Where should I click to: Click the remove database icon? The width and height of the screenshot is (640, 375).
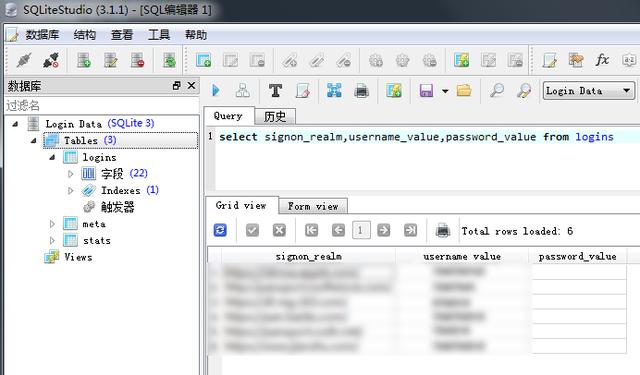tap(137, 60)
